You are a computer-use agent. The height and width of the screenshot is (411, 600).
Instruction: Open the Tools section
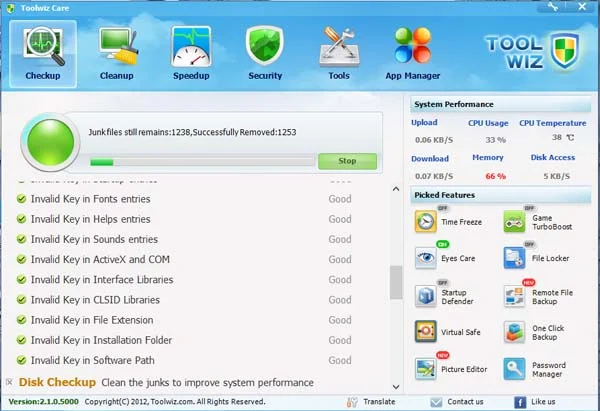click(x=339, y=54)
